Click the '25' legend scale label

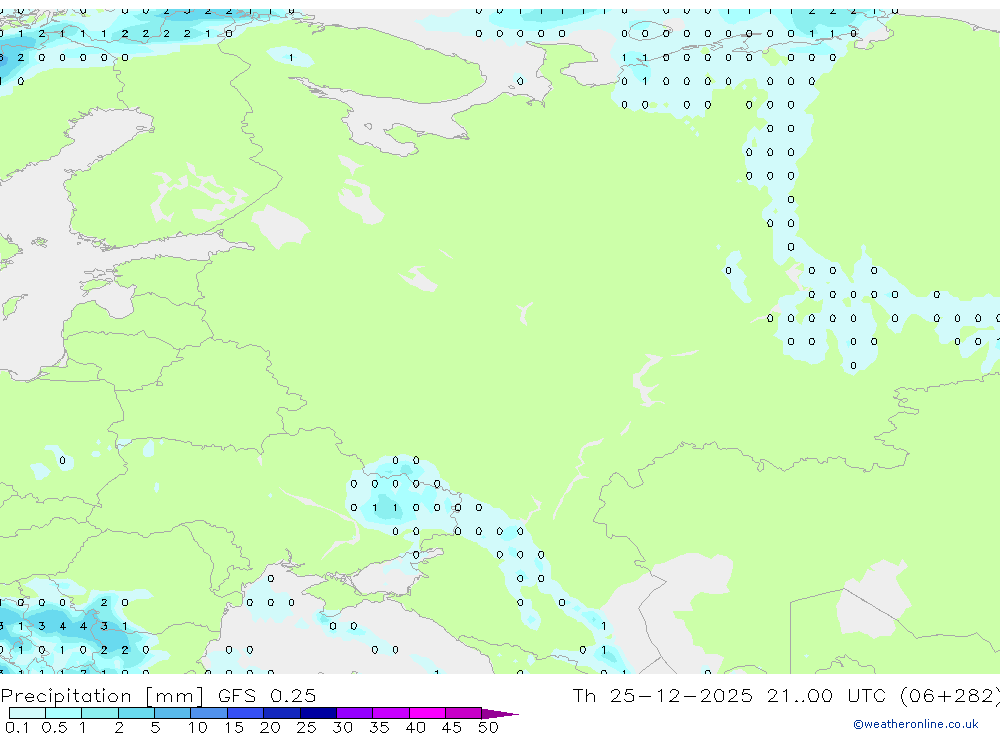click(x=306, y=727)
